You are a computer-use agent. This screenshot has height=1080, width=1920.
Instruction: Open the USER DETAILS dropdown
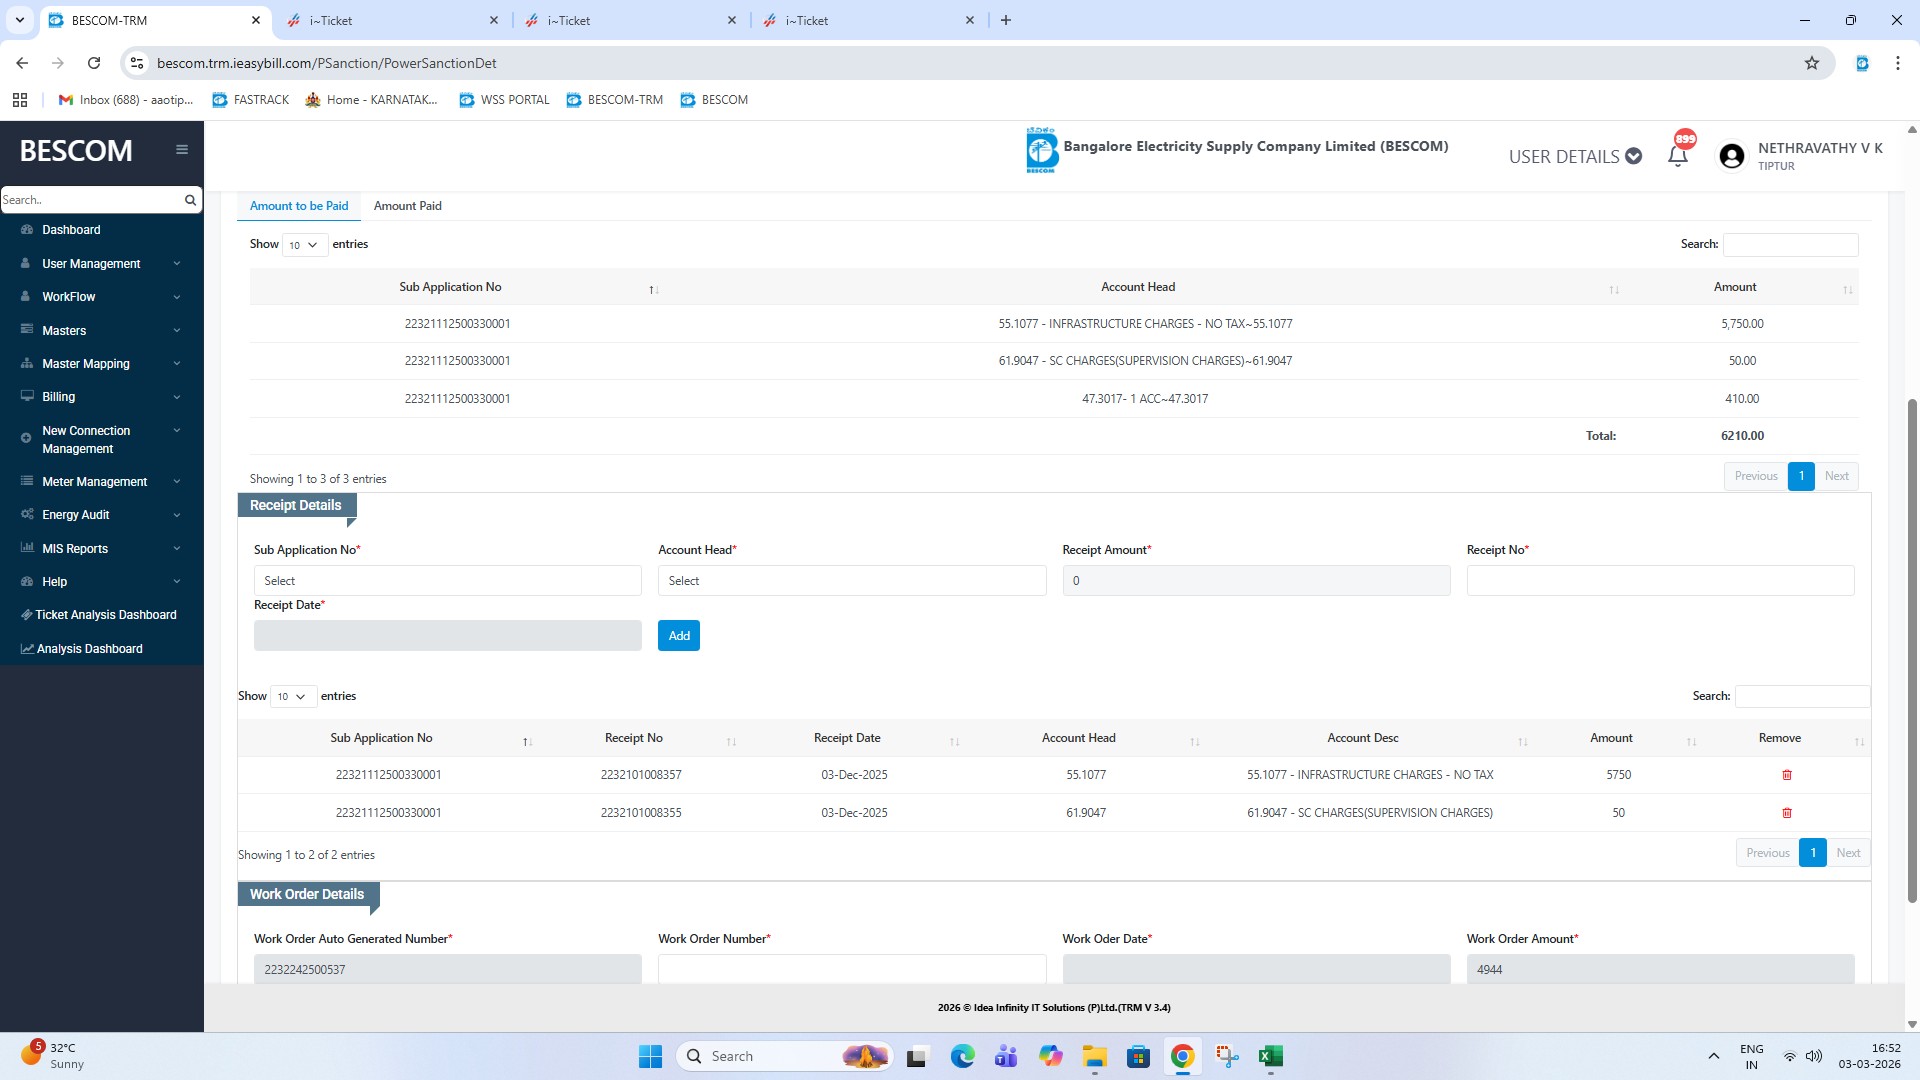click(x=1575, y=156)
